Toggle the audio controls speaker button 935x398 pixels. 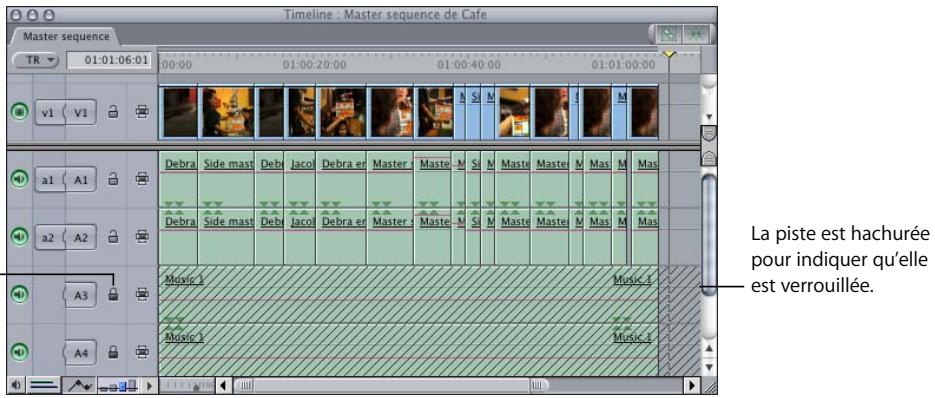15,385
